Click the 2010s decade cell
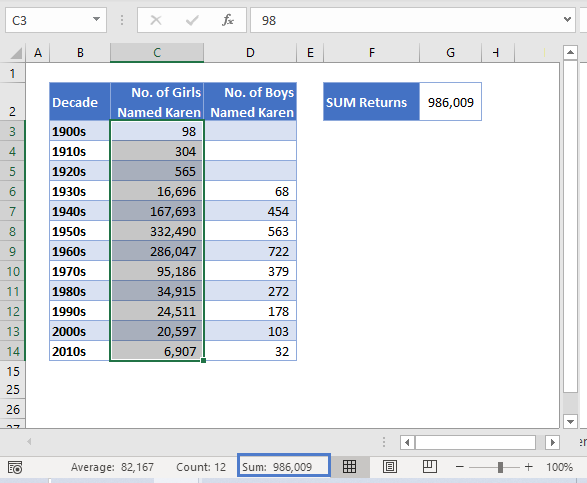Viewport: 587px width, 483px height. (80, 351)
